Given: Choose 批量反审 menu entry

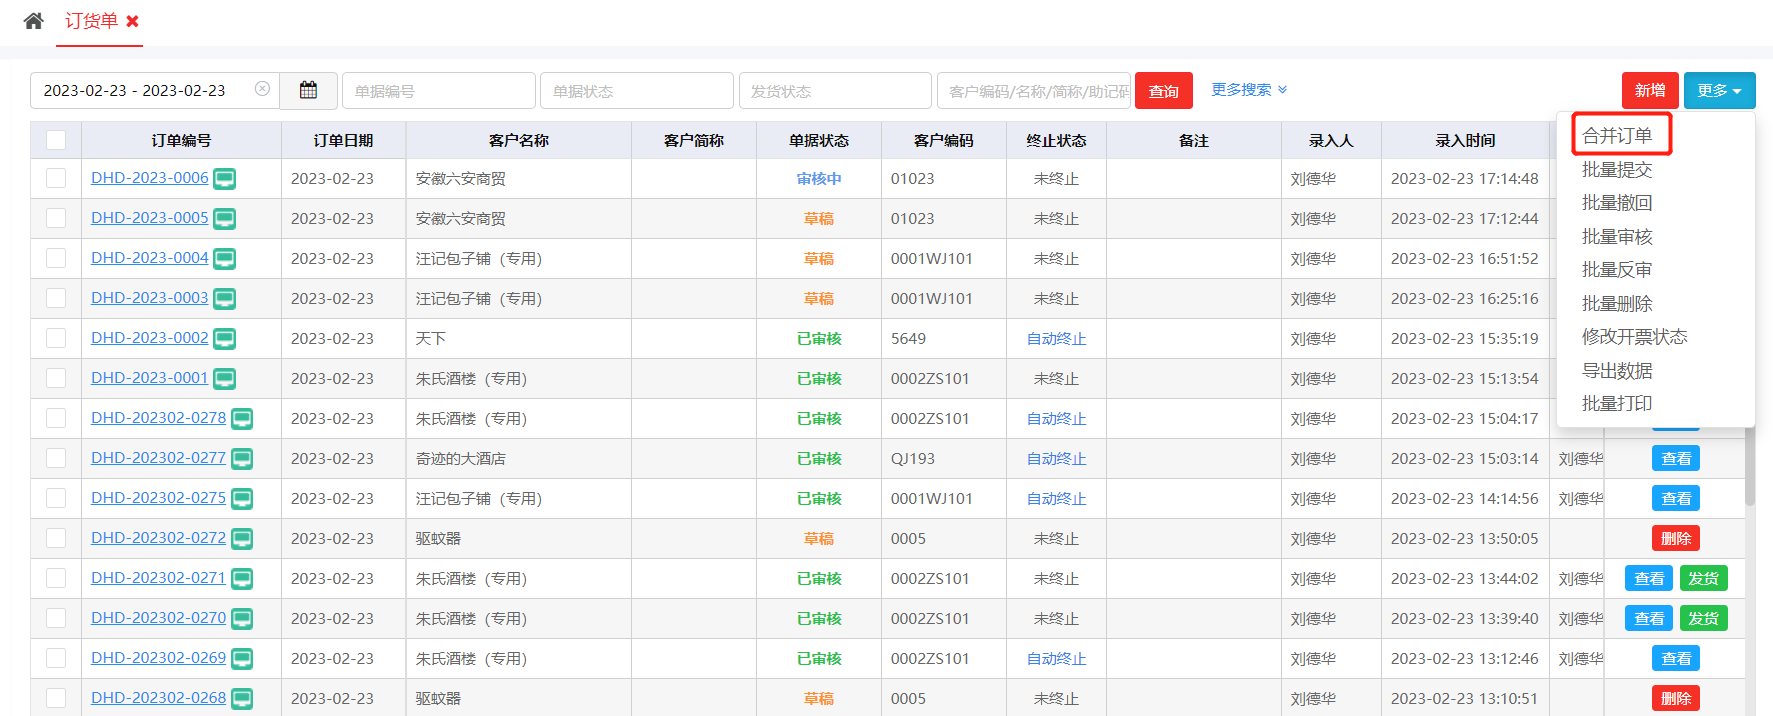Looking at the screenshot, I should 1617,270.
